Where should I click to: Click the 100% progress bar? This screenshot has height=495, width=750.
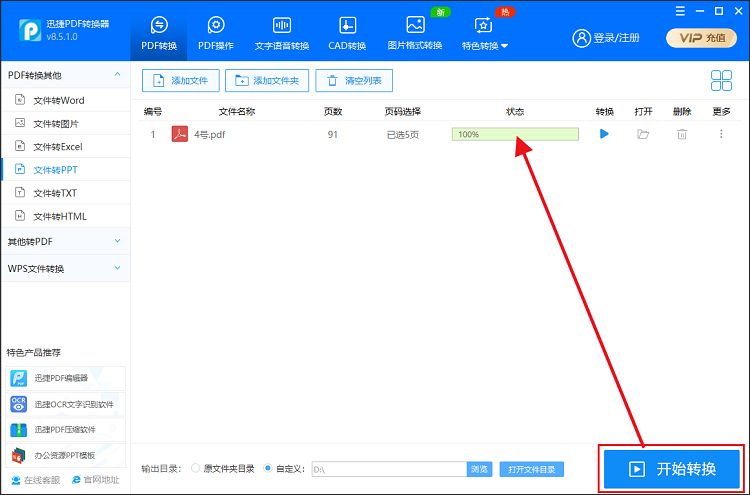coord(515,134)
